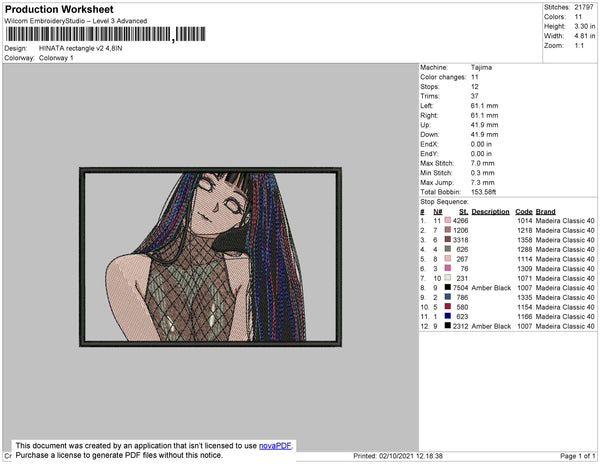Image resolution: width=600 pixels, height=464 pixels.
Task: Pick the salmon swatch for code 1218
Action: [448, 230]
